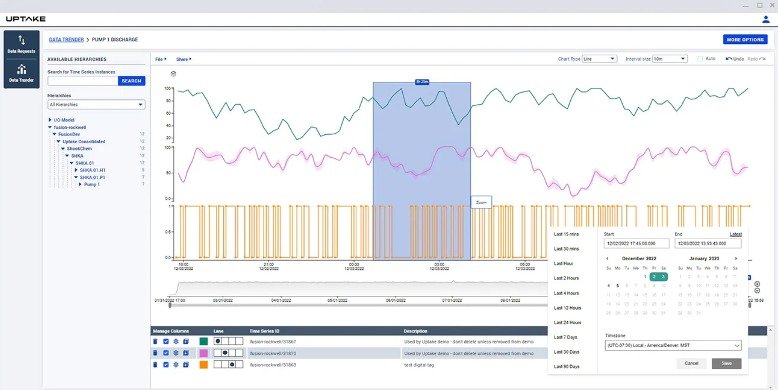Click the MORE OPTIONS button
778x390 pixels.
[x=745, y=39]
